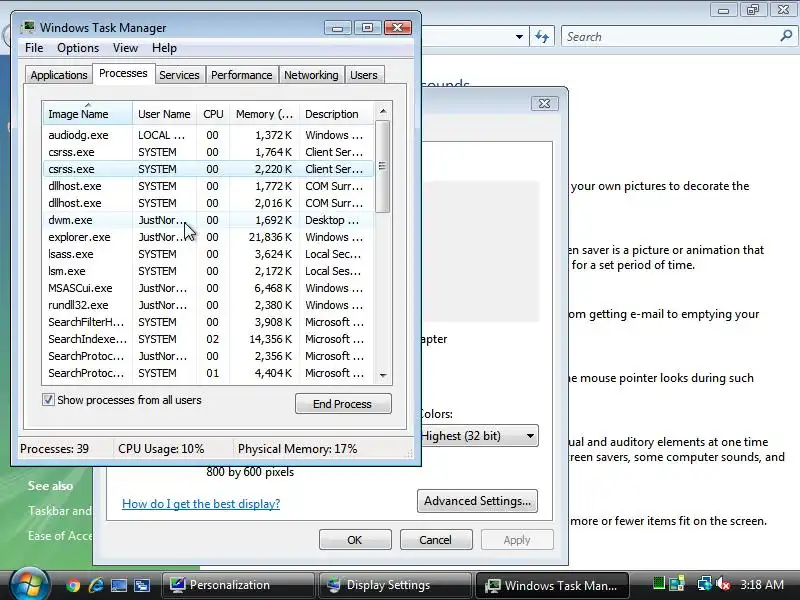This screenshot has height=600, width=800.
Task: Select the lsm.exe process row
Action: click(208, 271)
